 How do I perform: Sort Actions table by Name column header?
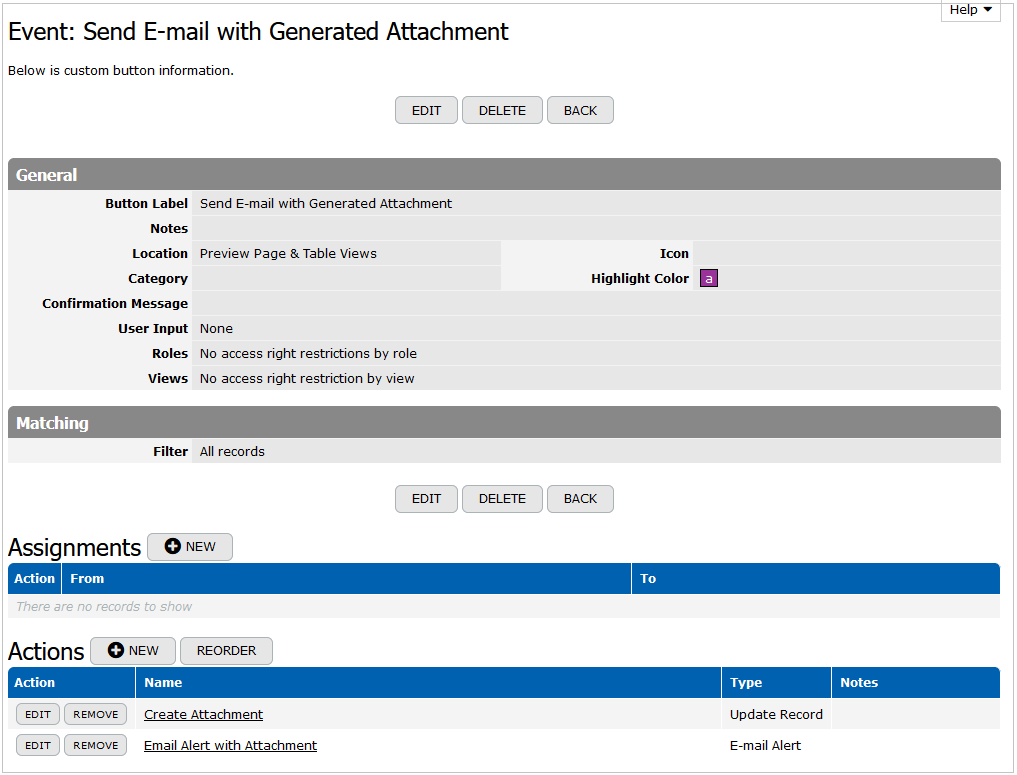pos(163,683)
